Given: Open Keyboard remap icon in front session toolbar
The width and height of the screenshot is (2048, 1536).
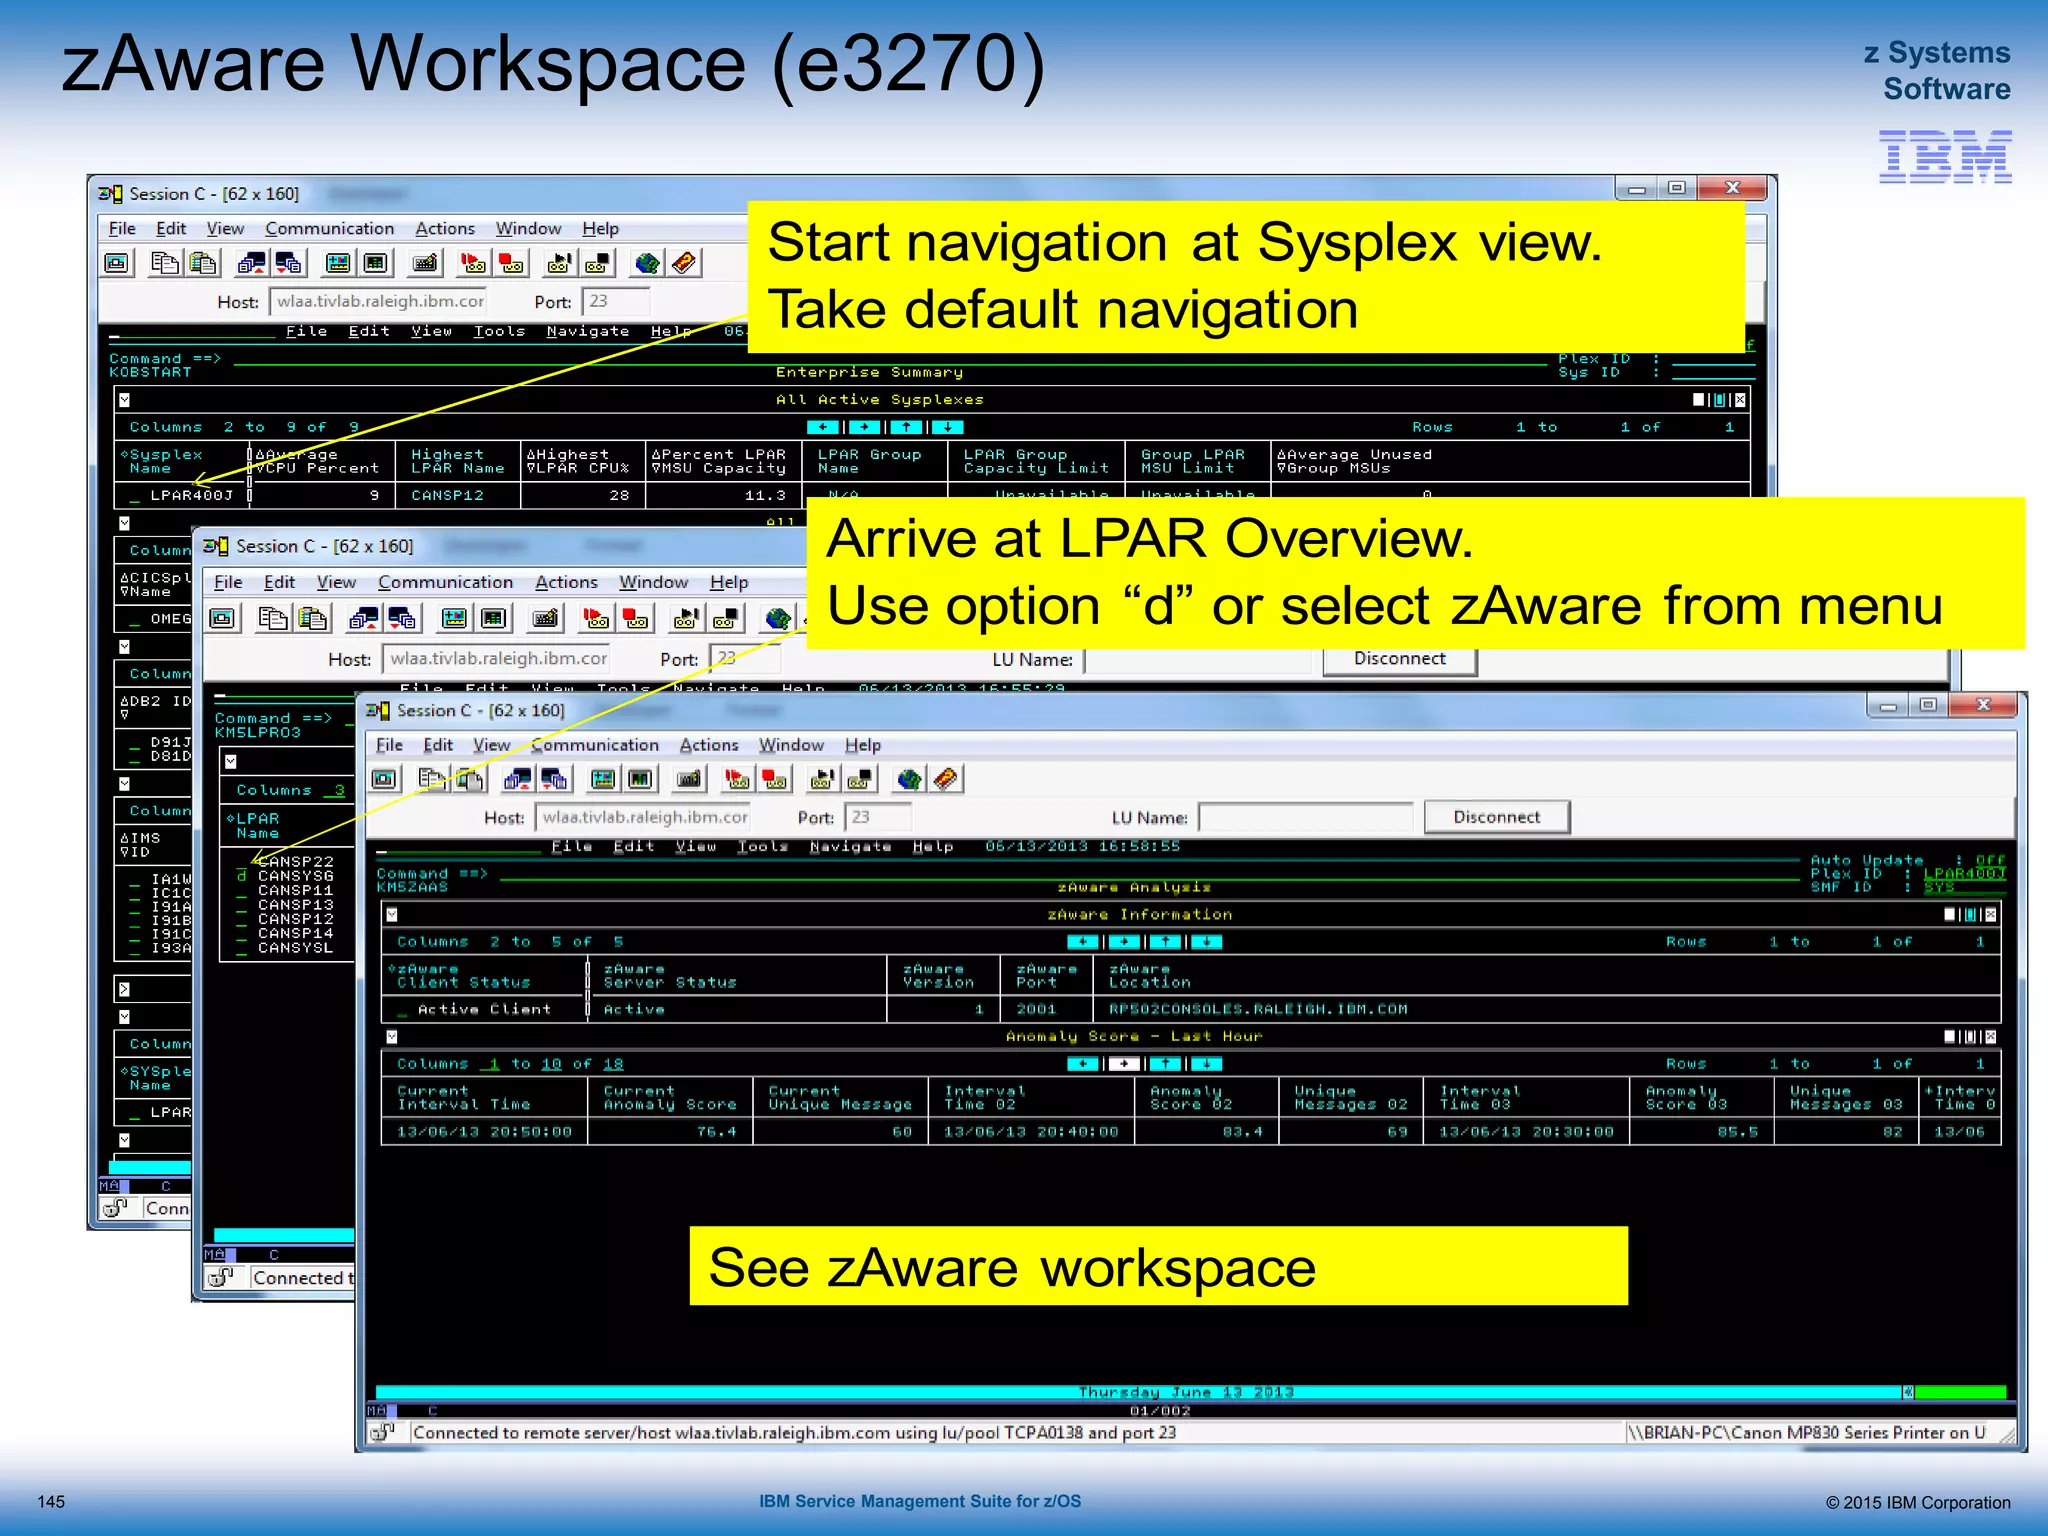Looking at the screenshot, I should point(689,779).
